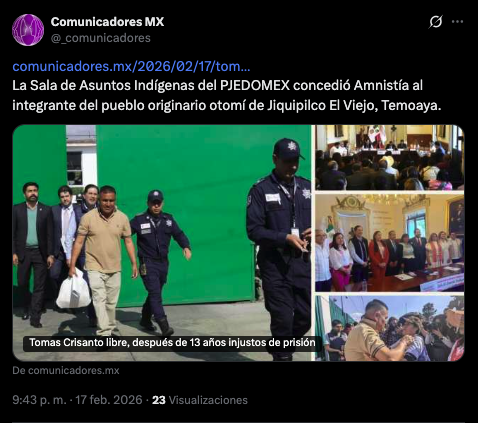This screenshot has width=478, height=423.
Task: Click the 'De comunicadores.mx' source label
Action: pos(66,371)
